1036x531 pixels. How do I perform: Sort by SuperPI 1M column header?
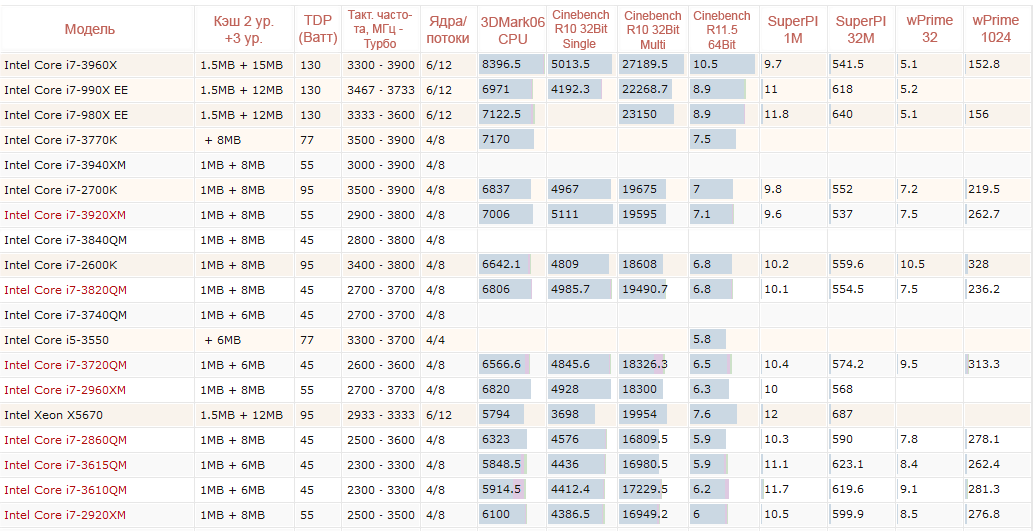(x=793, y=30)
